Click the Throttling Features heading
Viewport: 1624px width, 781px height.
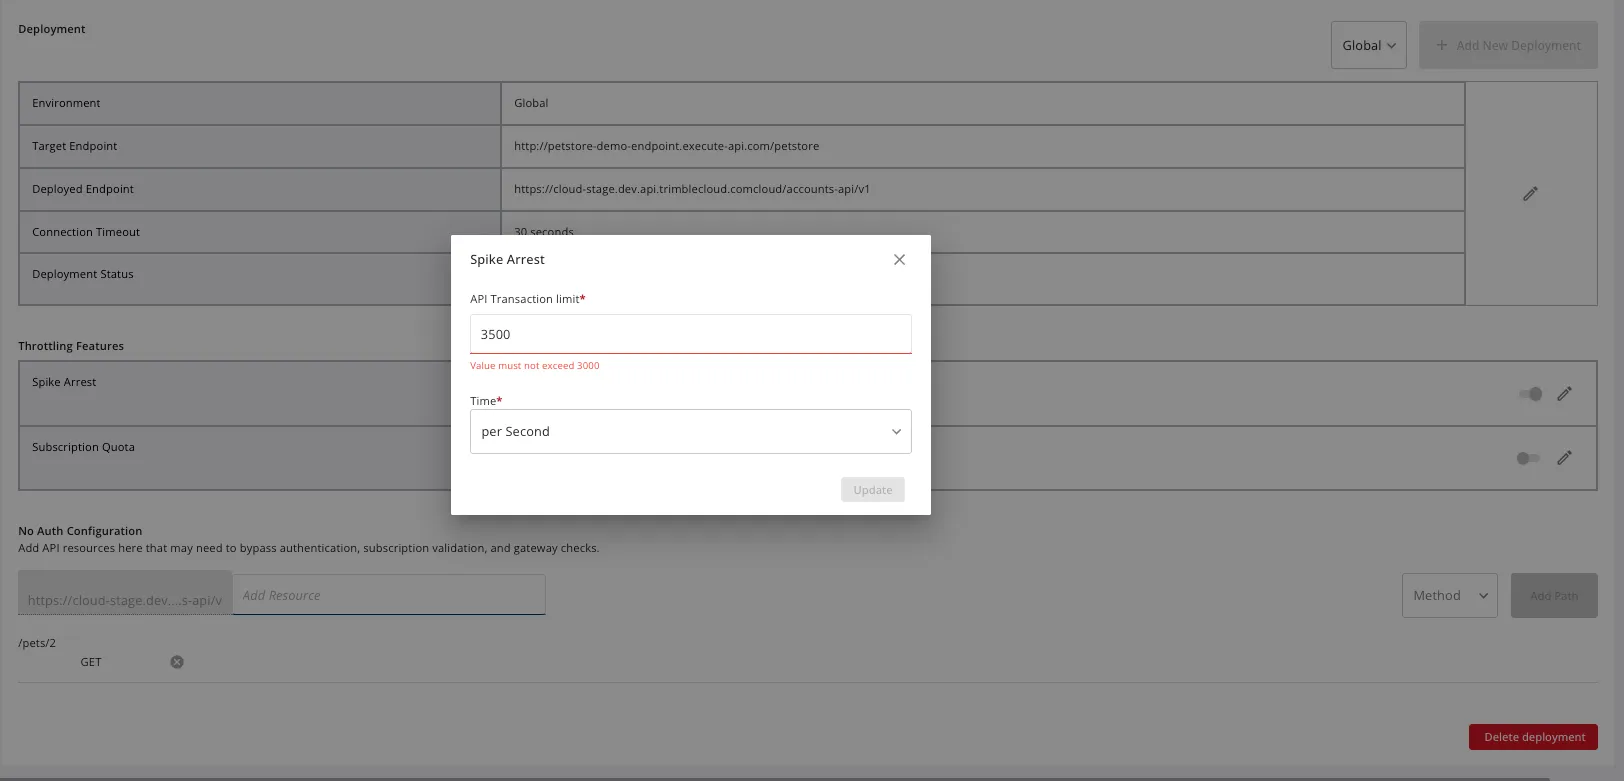(x=71, y=346)
